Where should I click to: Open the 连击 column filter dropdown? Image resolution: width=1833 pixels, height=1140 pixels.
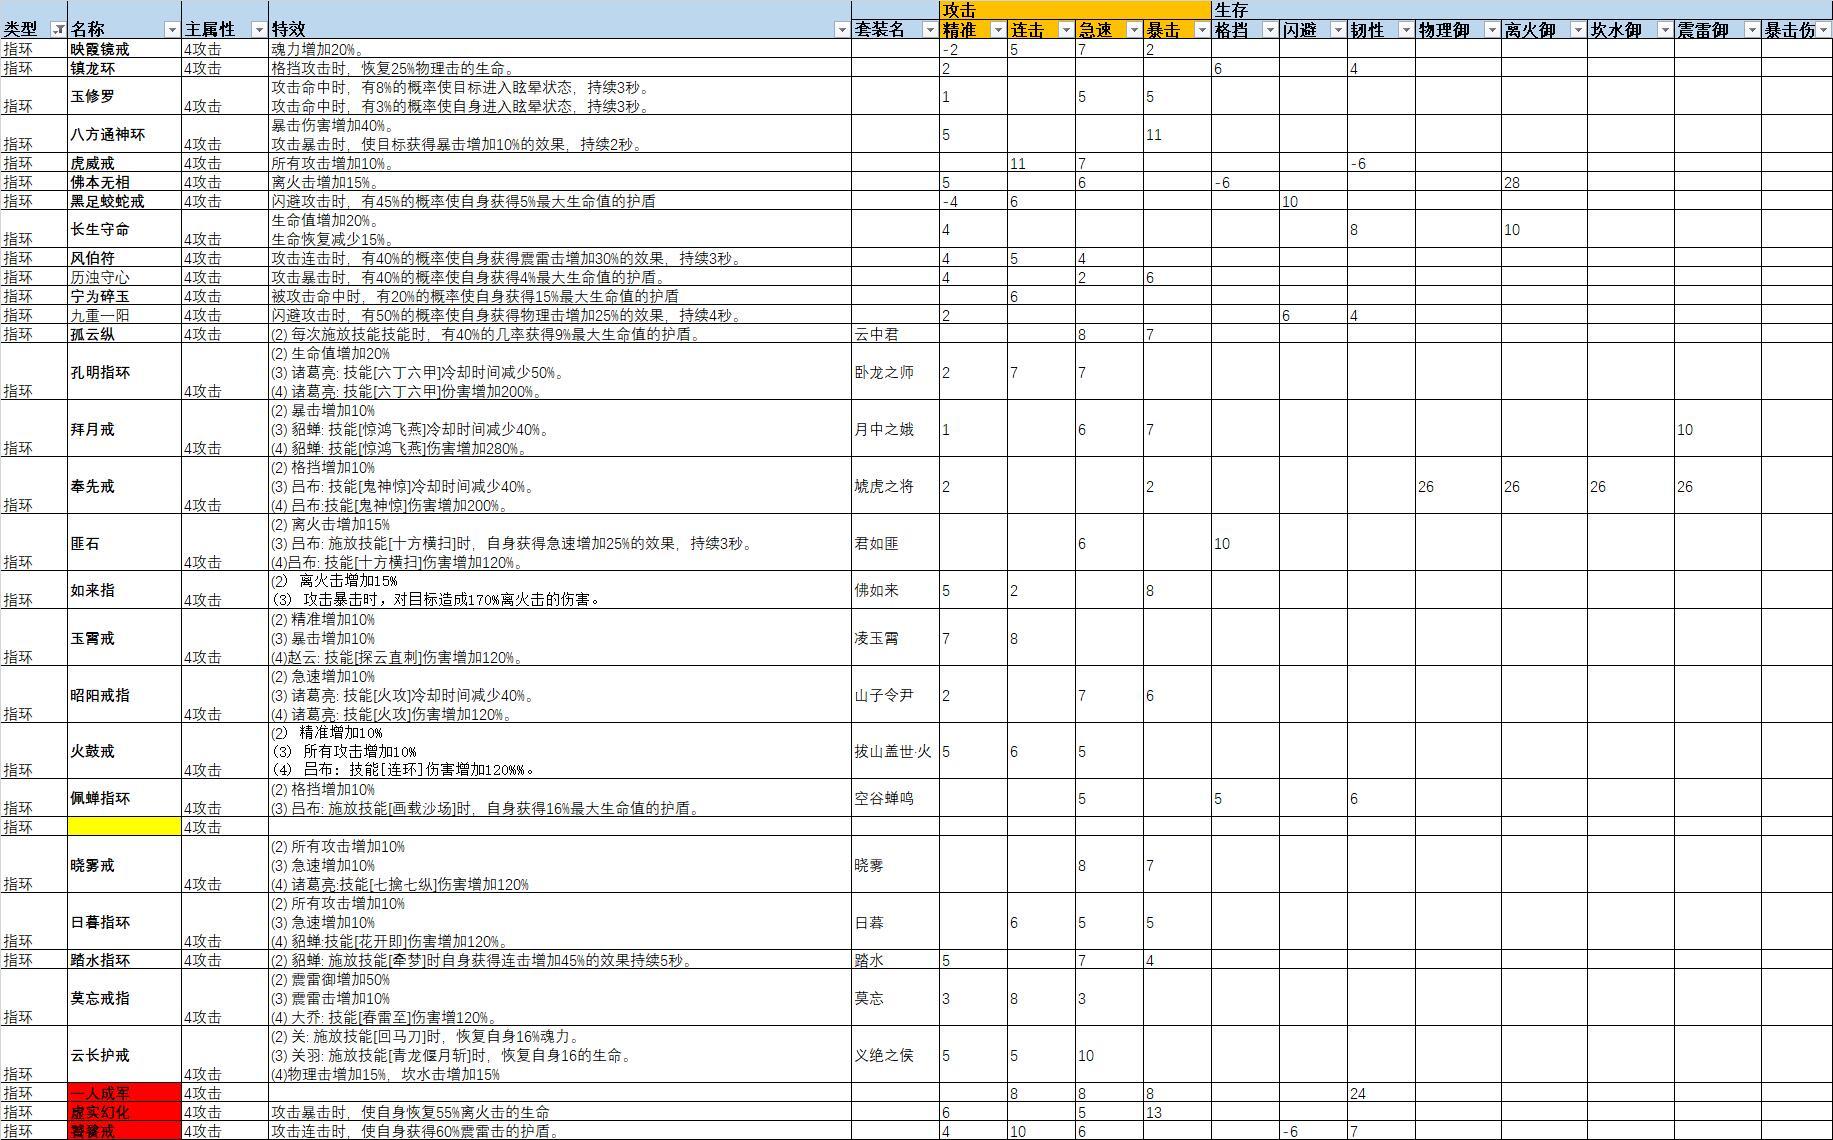click(x=1065, y=30)
